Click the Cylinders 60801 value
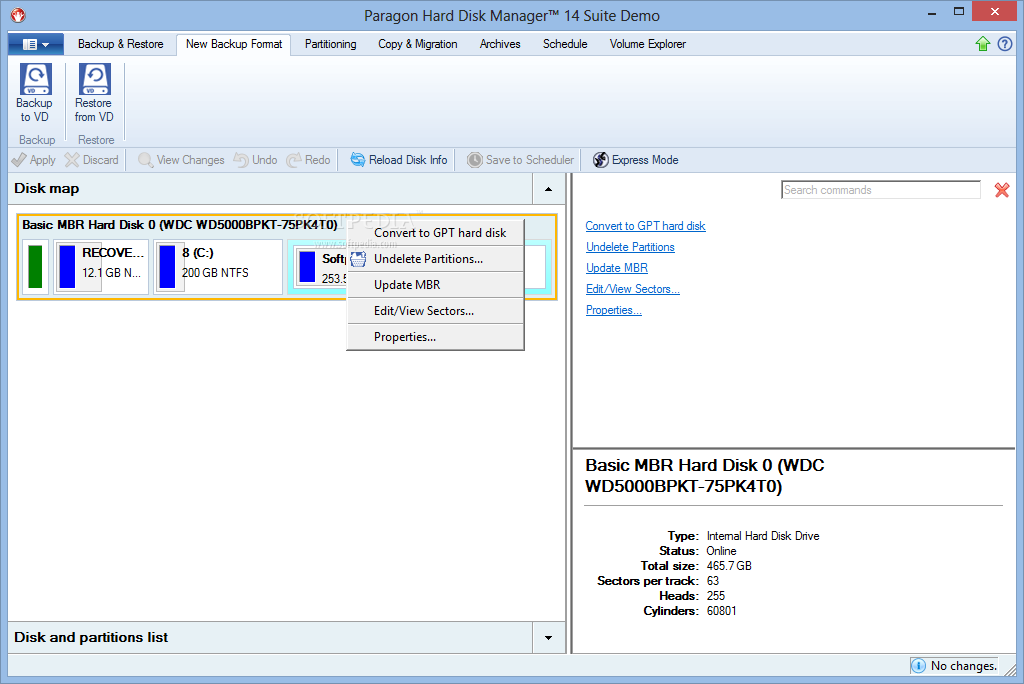This screenshot has height=684, width=1024. tap(721, 611)
